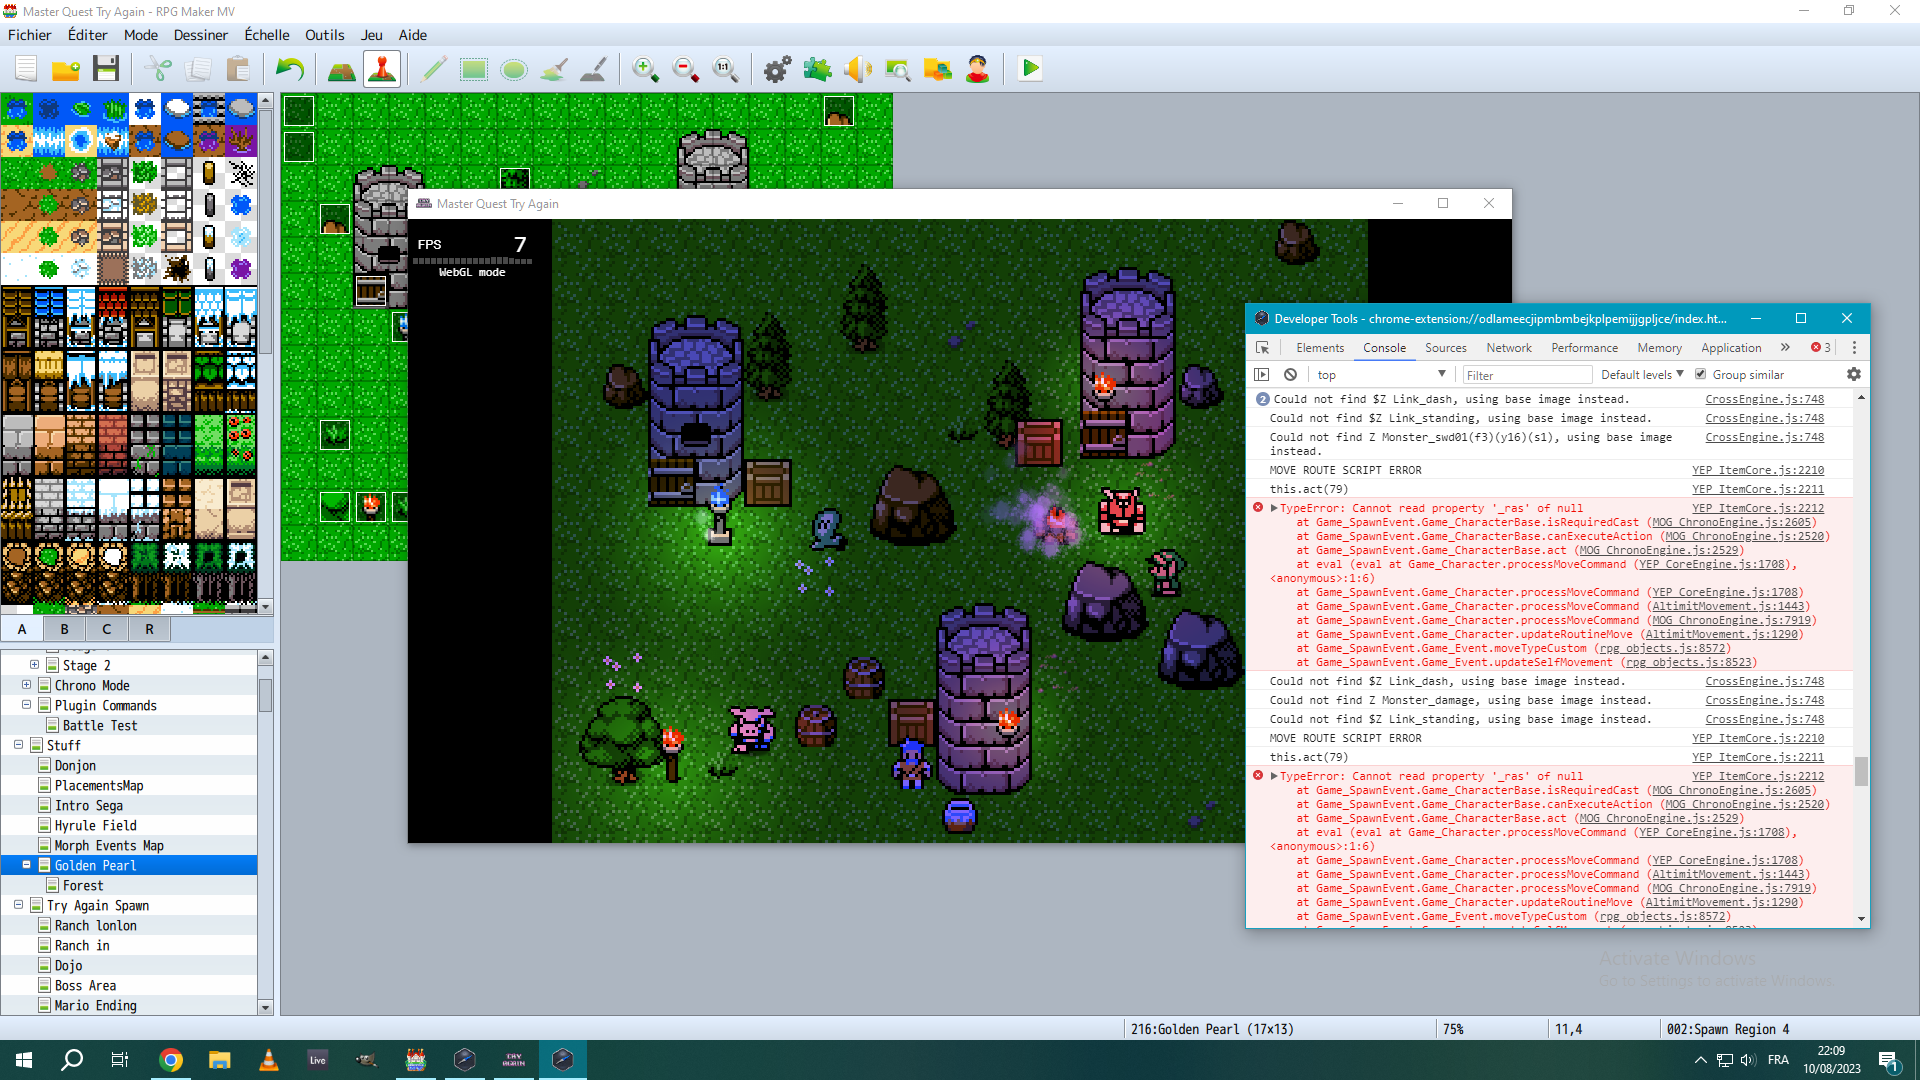Open the Fichier menu
The width and height of the screenshot is (1920, 1080).
click(x=29, y=35)
